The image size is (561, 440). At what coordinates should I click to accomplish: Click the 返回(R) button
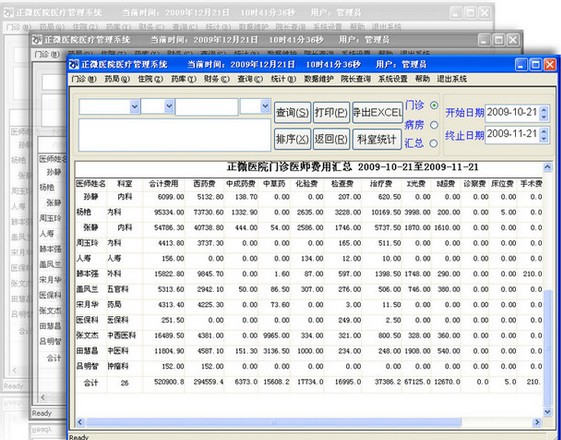[331, 140]
